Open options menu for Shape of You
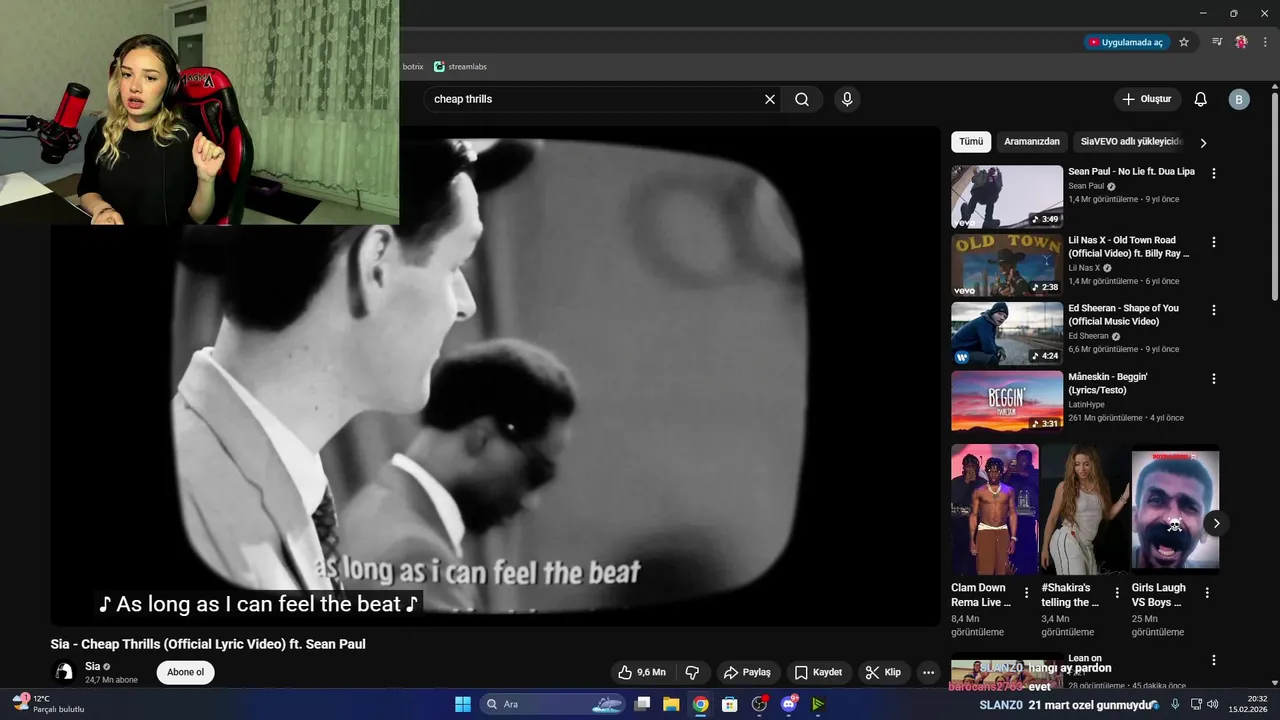 tap(1214, 310)
